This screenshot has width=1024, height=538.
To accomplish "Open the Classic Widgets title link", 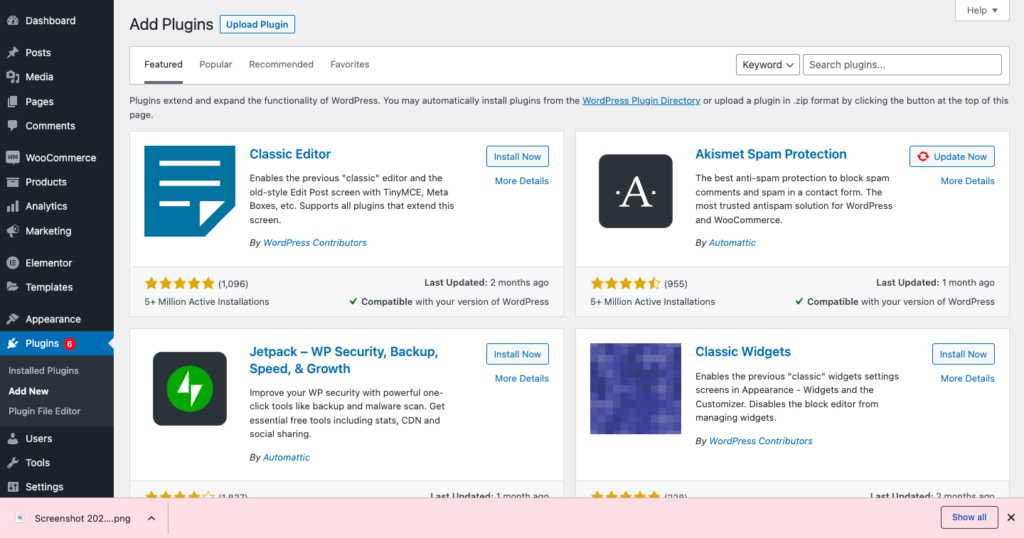I will coord(743,351).
